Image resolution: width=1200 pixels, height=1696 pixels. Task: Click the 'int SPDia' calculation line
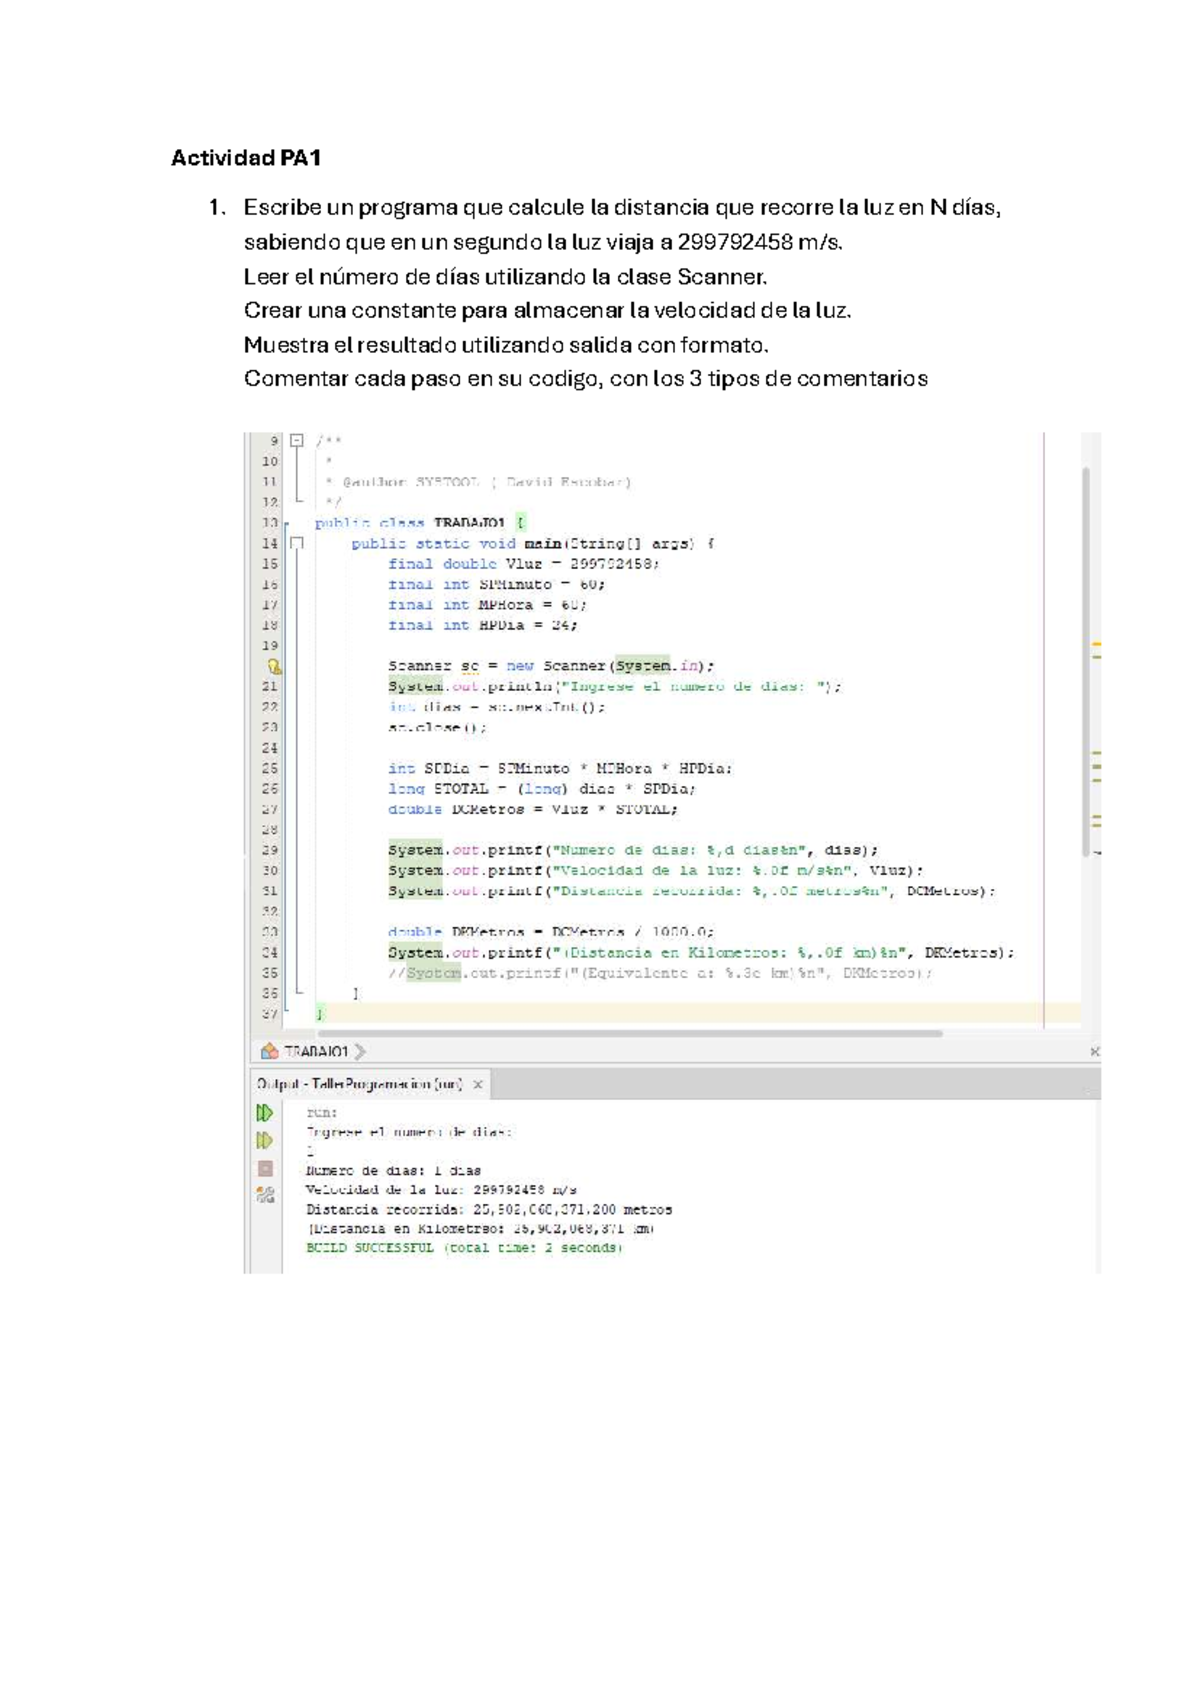[560, 769]
